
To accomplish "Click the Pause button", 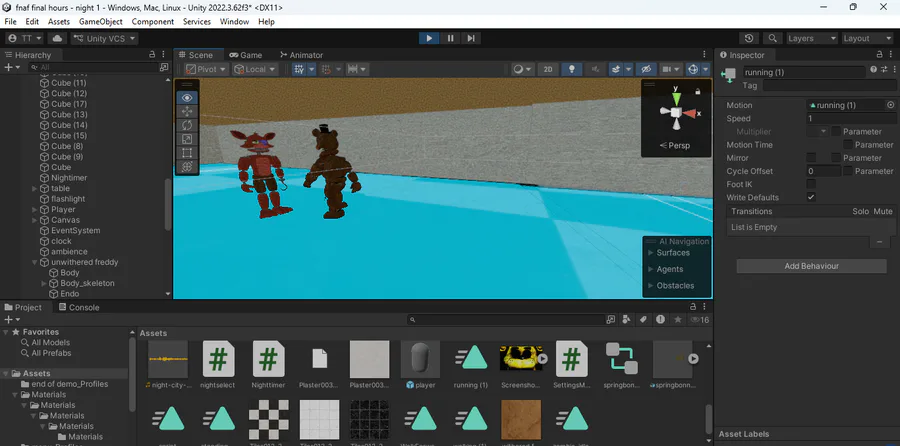I will (x=451, y=38).
